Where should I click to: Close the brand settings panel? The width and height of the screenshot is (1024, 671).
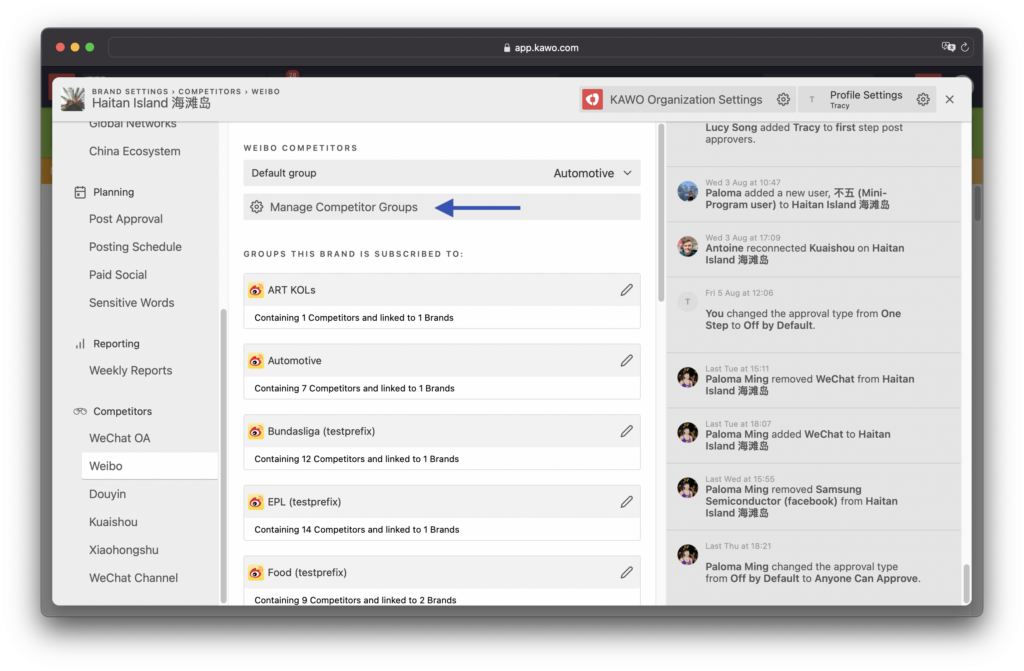tap(950, 99)
